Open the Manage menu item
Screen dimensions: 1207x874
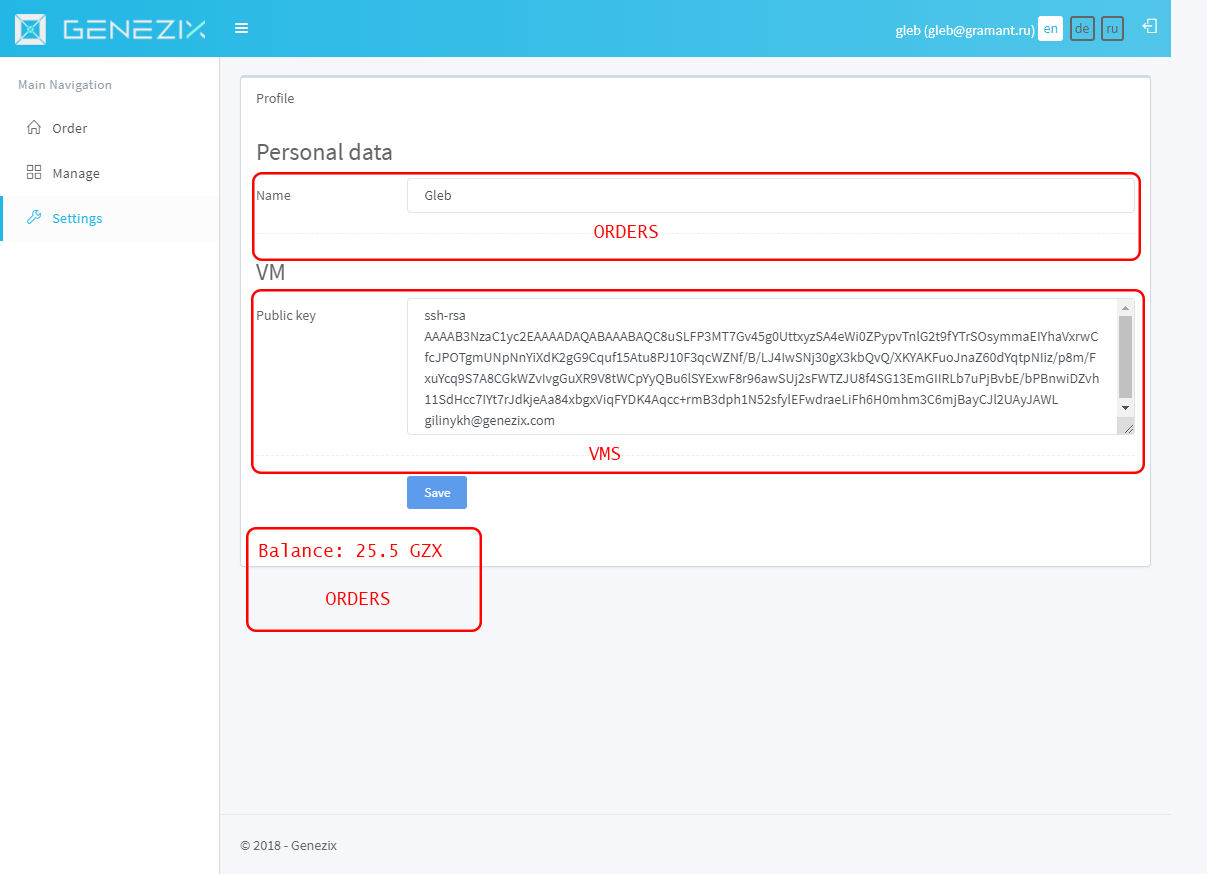pyautogui.click(x=76, y=173)
